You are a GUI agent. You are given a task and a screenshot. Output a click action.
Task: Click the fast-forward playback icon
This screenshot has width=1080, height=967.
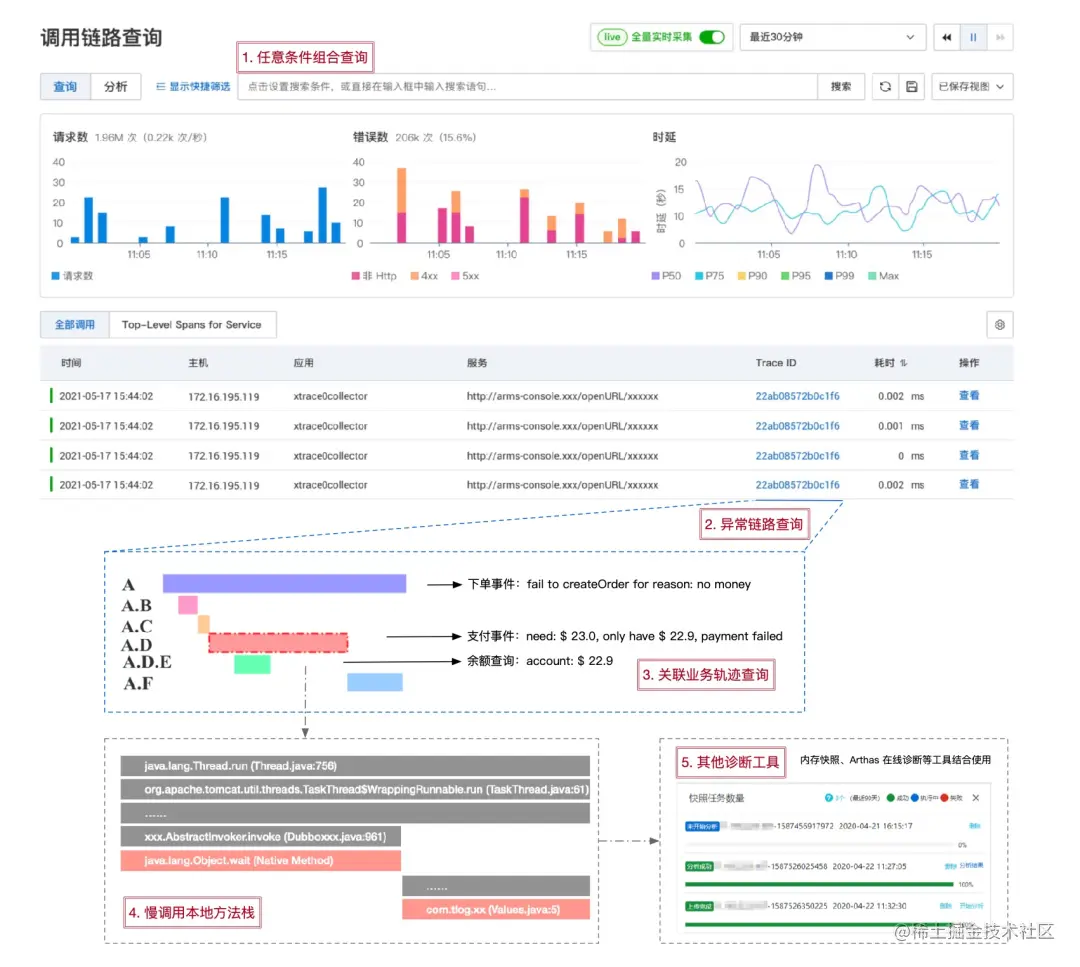coord(1000,37)
